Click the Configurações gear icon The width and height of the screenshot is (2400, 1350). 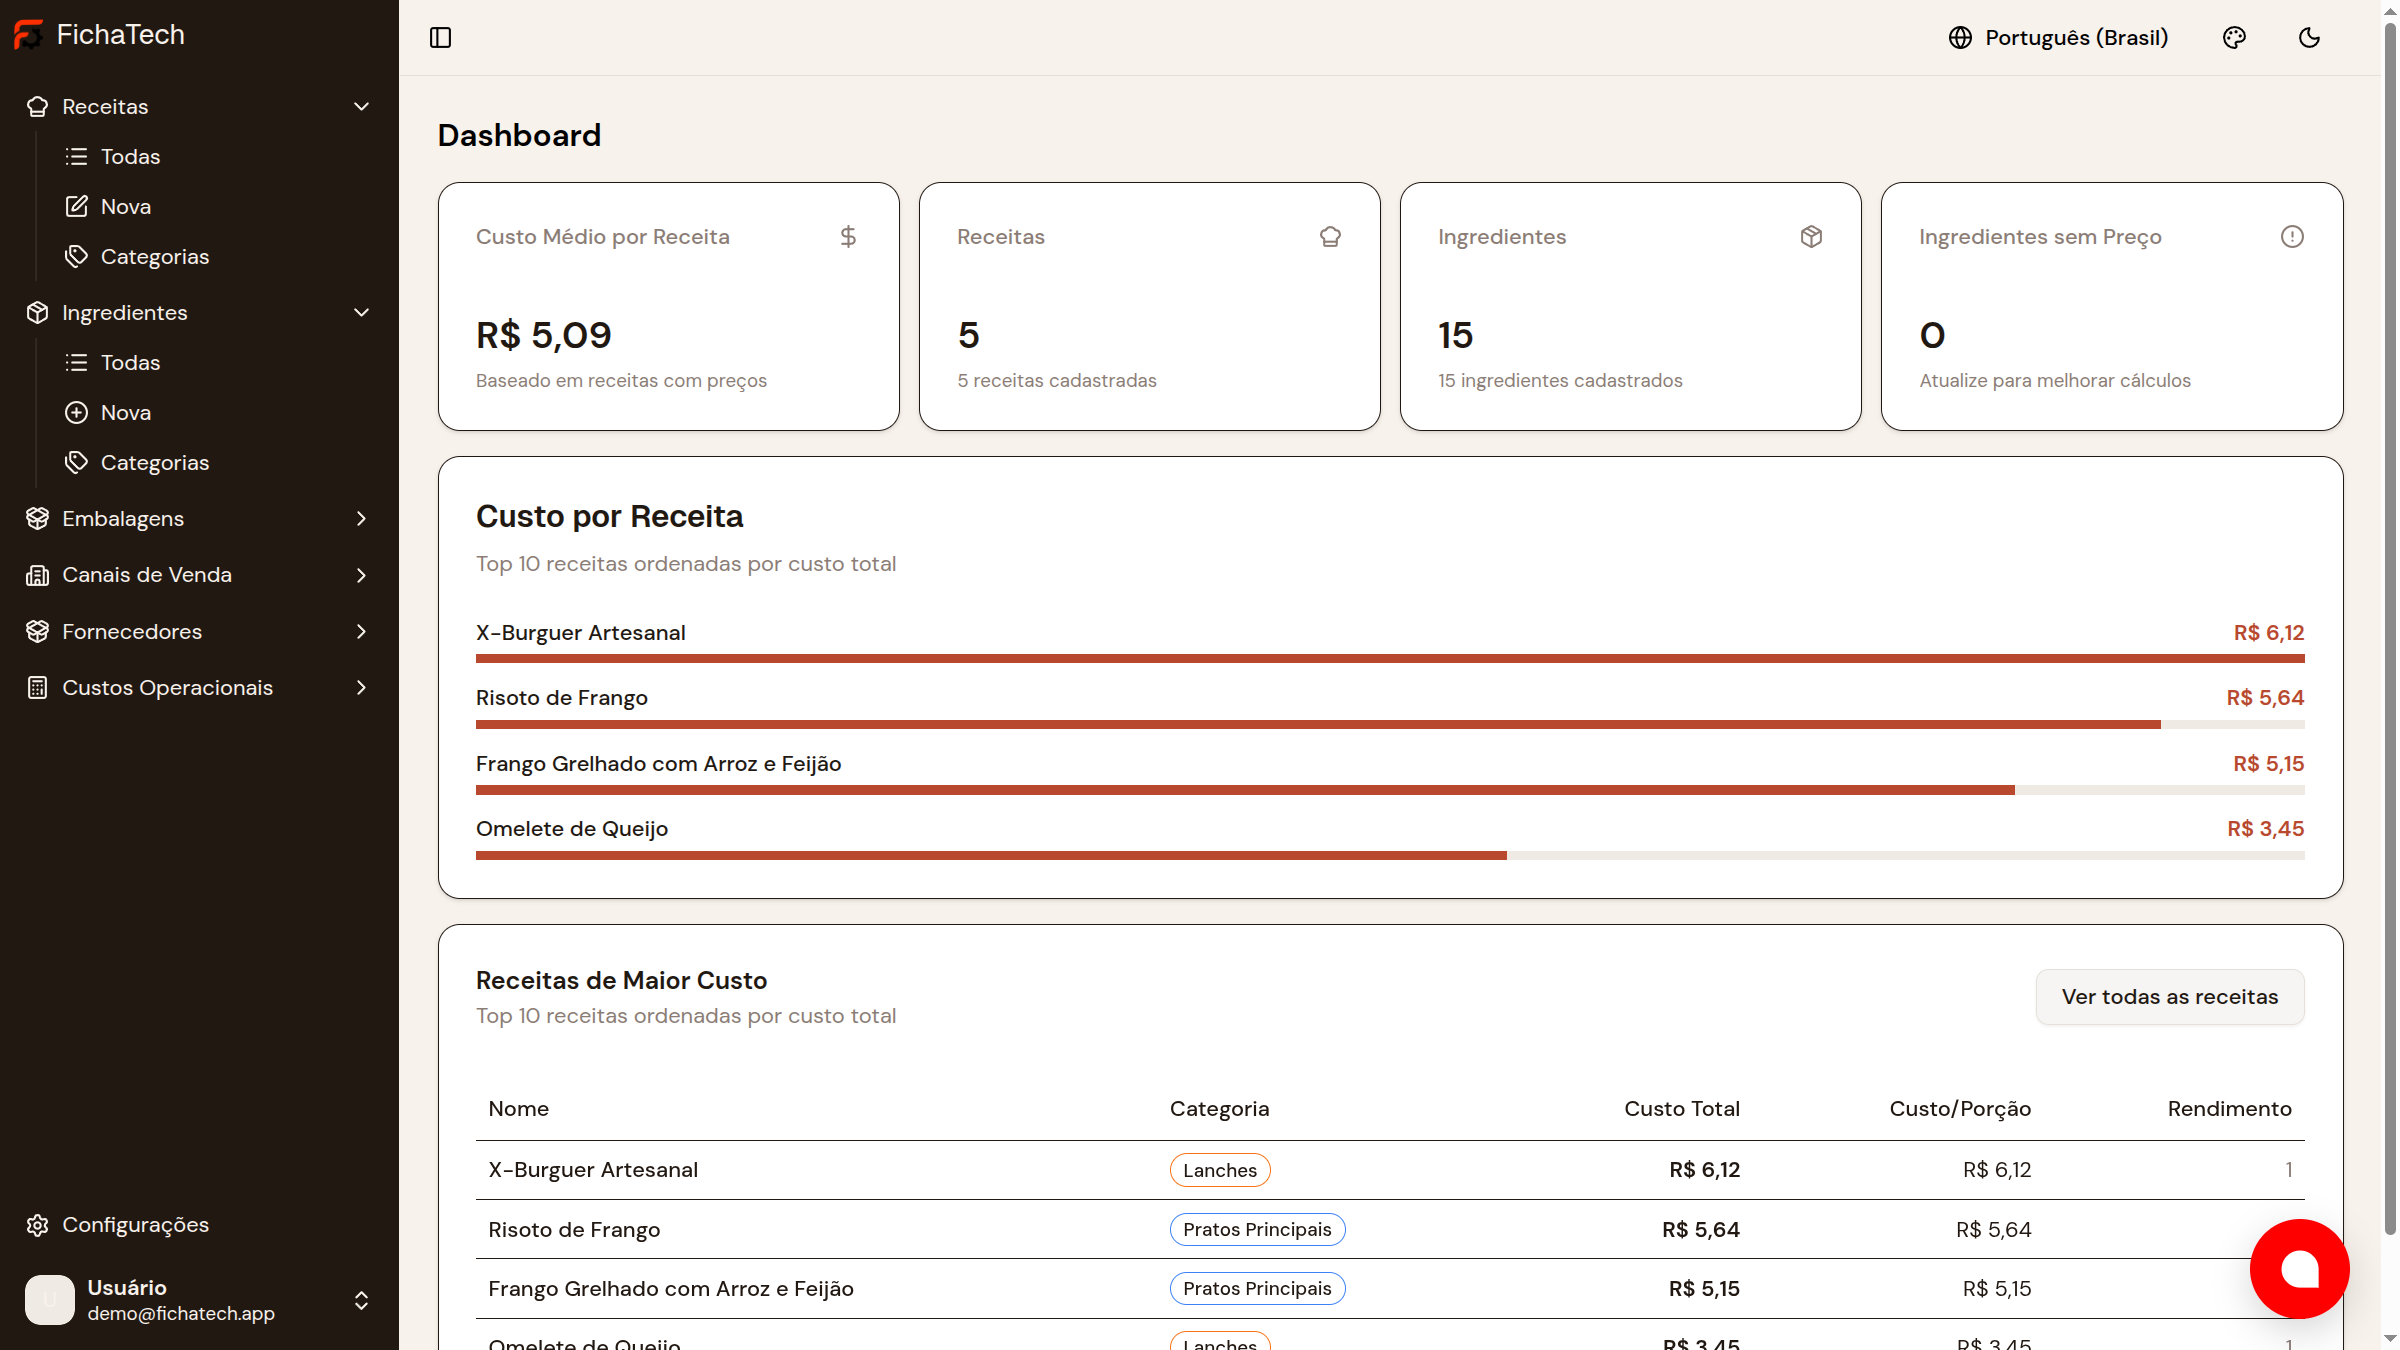pos(38,1225)
